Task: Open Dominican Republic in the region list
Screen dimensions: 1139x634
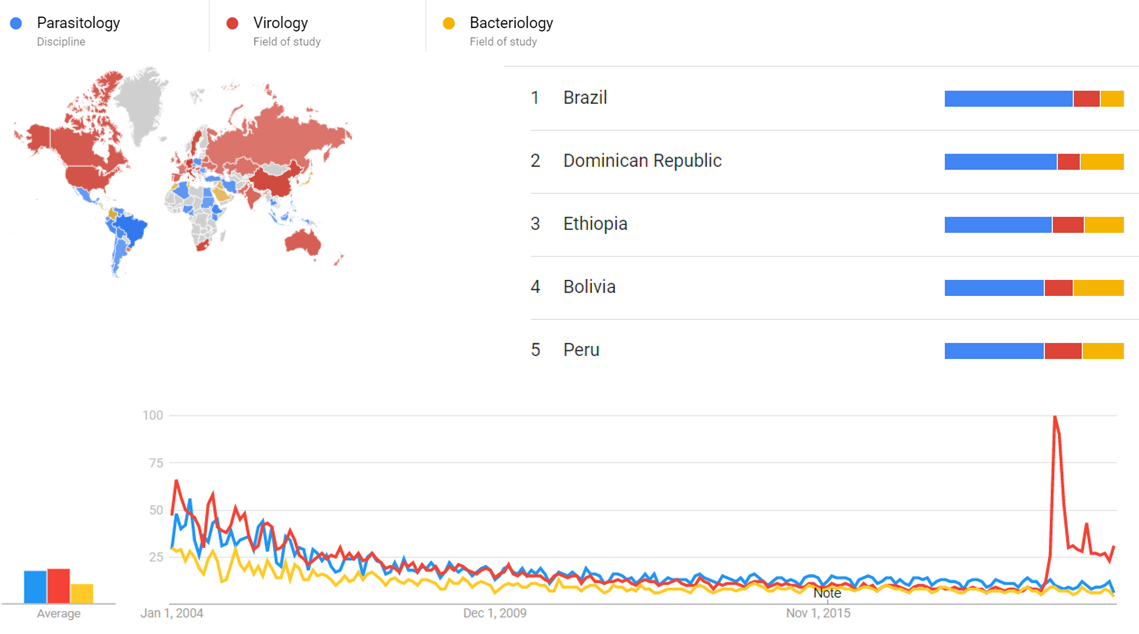Action: [x=642, y=161]
